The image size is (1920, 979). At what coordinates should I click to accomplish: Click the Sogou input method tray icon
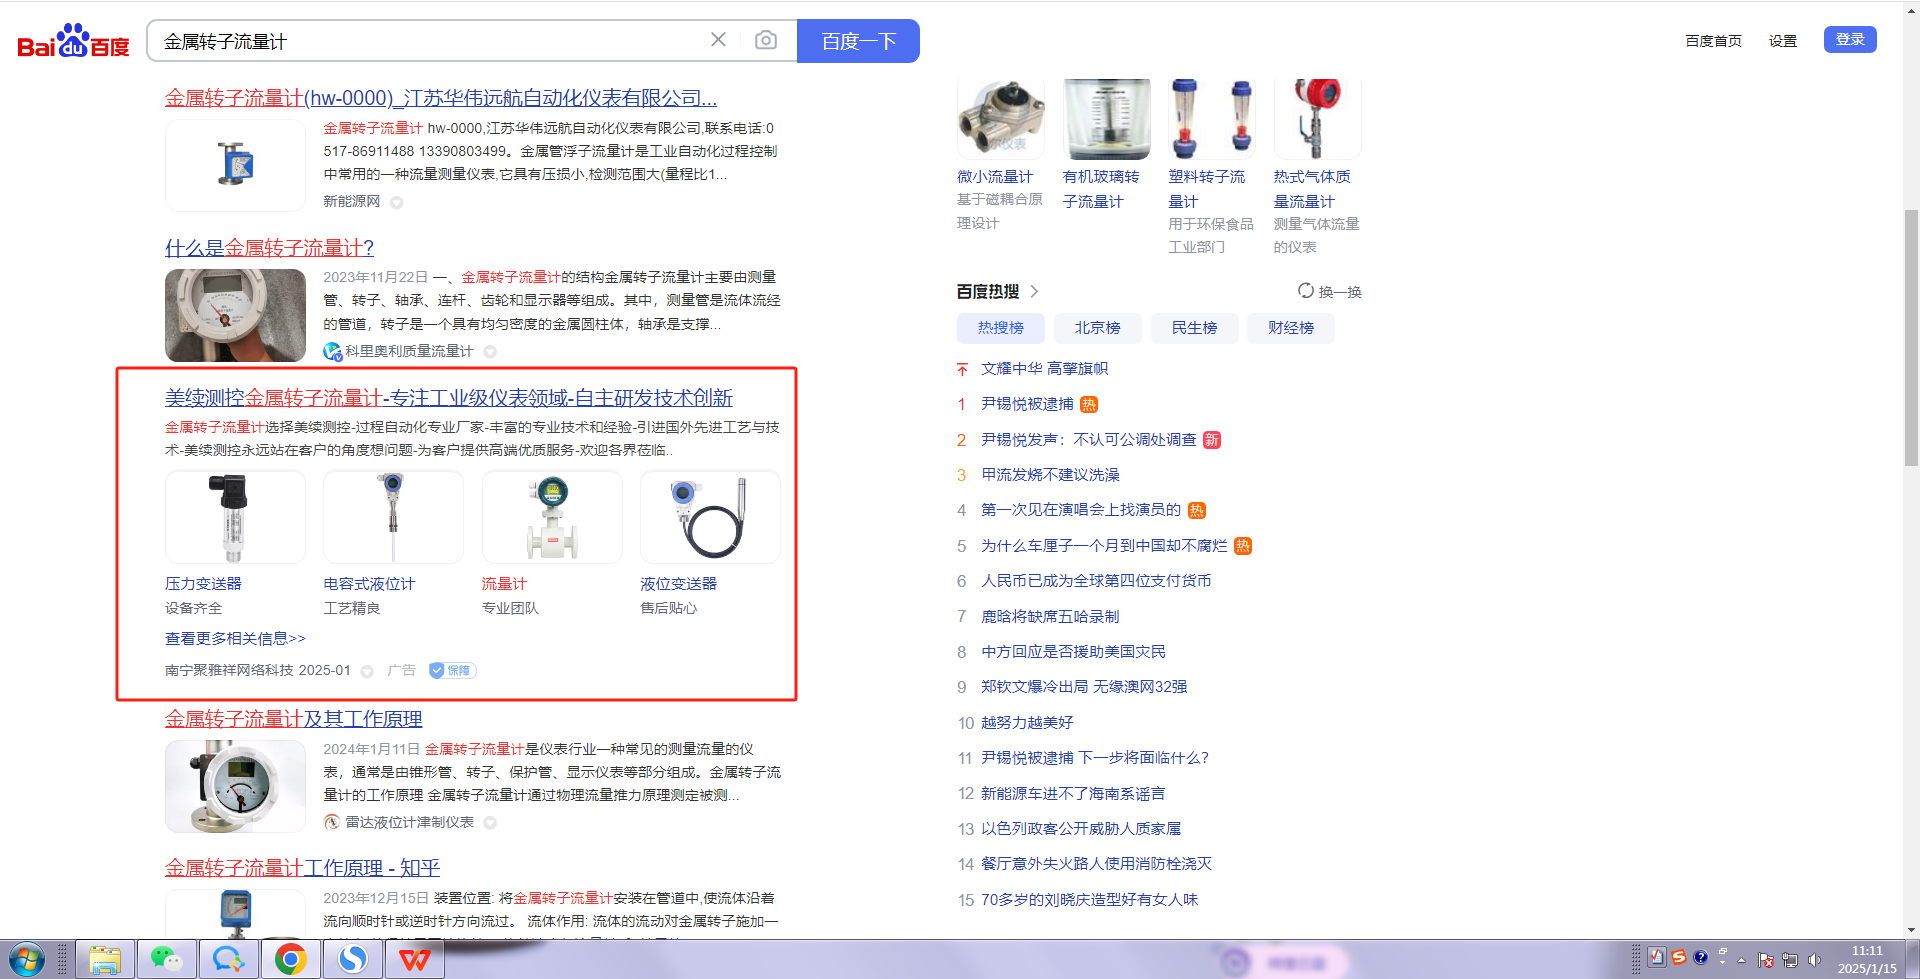pos(1679,957)
